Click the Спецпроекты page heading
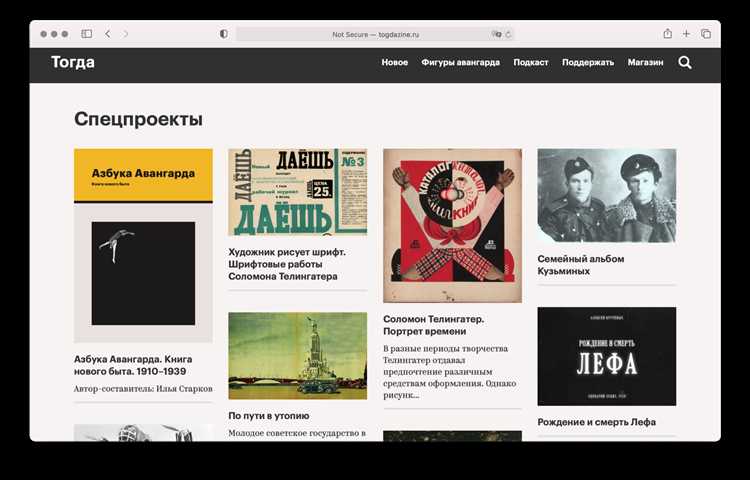750x480 pixels. [x=138, y=119]
